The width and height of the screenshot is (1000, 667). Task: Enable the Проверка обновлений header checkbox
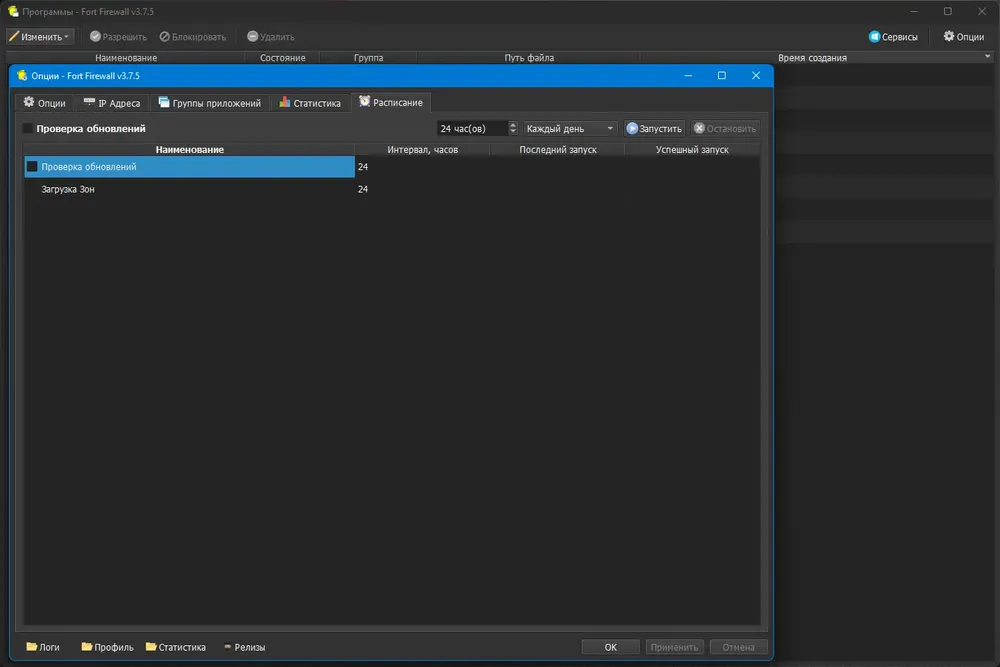pyautogui.click(x=27, y=128)
